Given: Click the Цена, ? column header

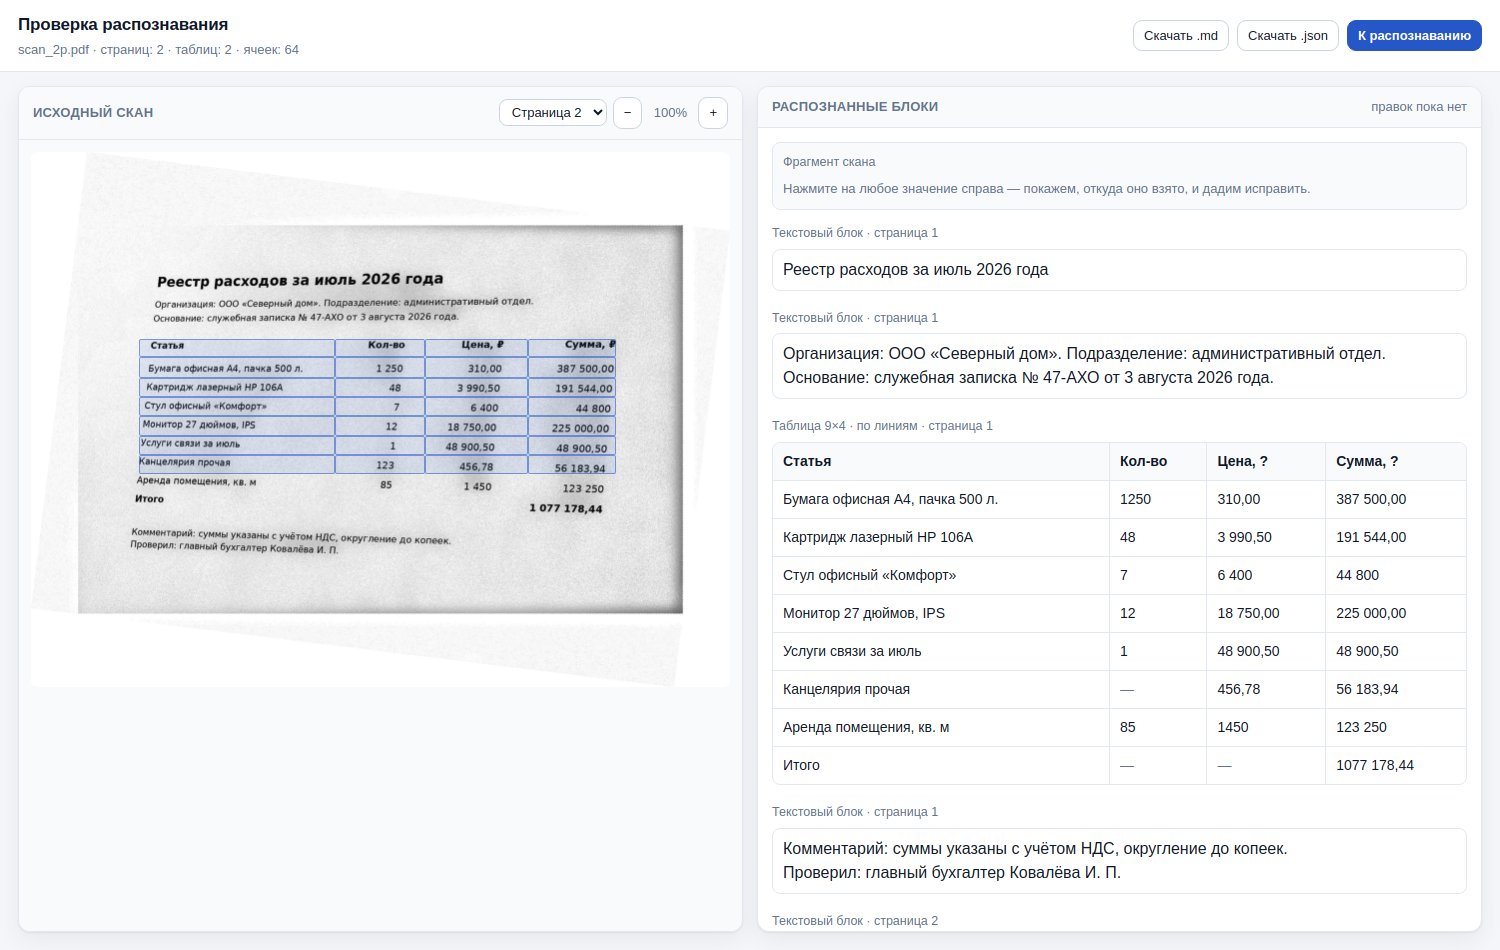Looking at the screenshot, I should (1265, 461).
